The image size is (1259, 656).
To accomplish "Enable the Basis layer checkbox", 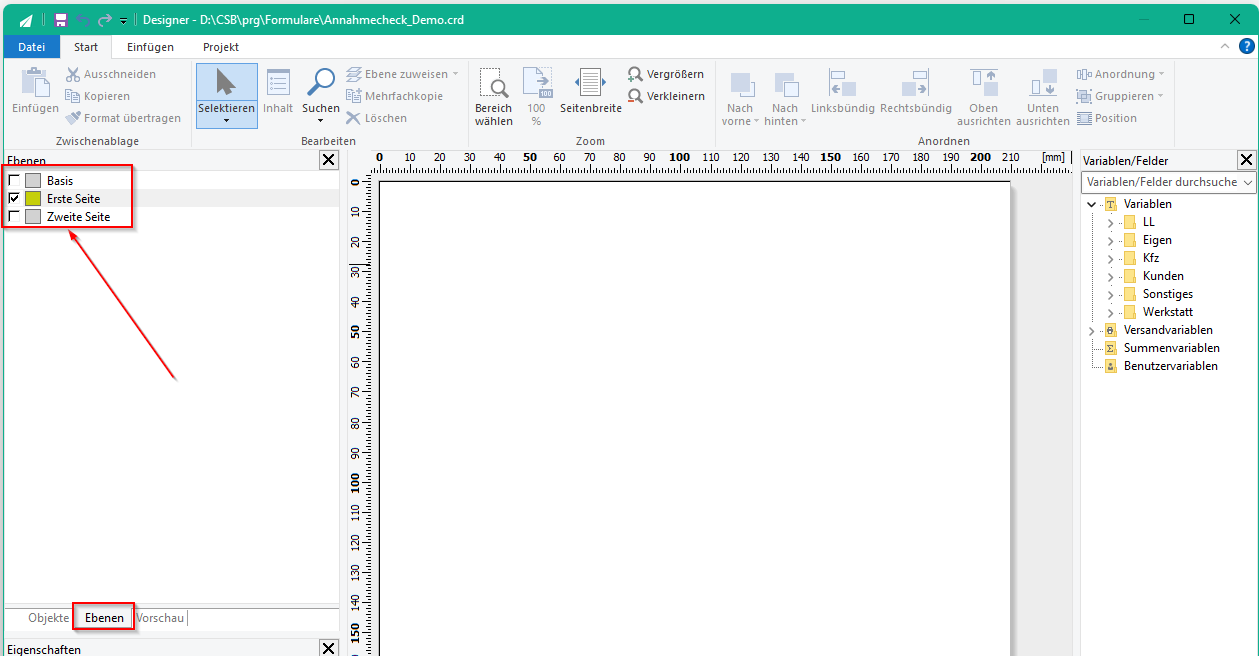I will click(x=14, y=181).
